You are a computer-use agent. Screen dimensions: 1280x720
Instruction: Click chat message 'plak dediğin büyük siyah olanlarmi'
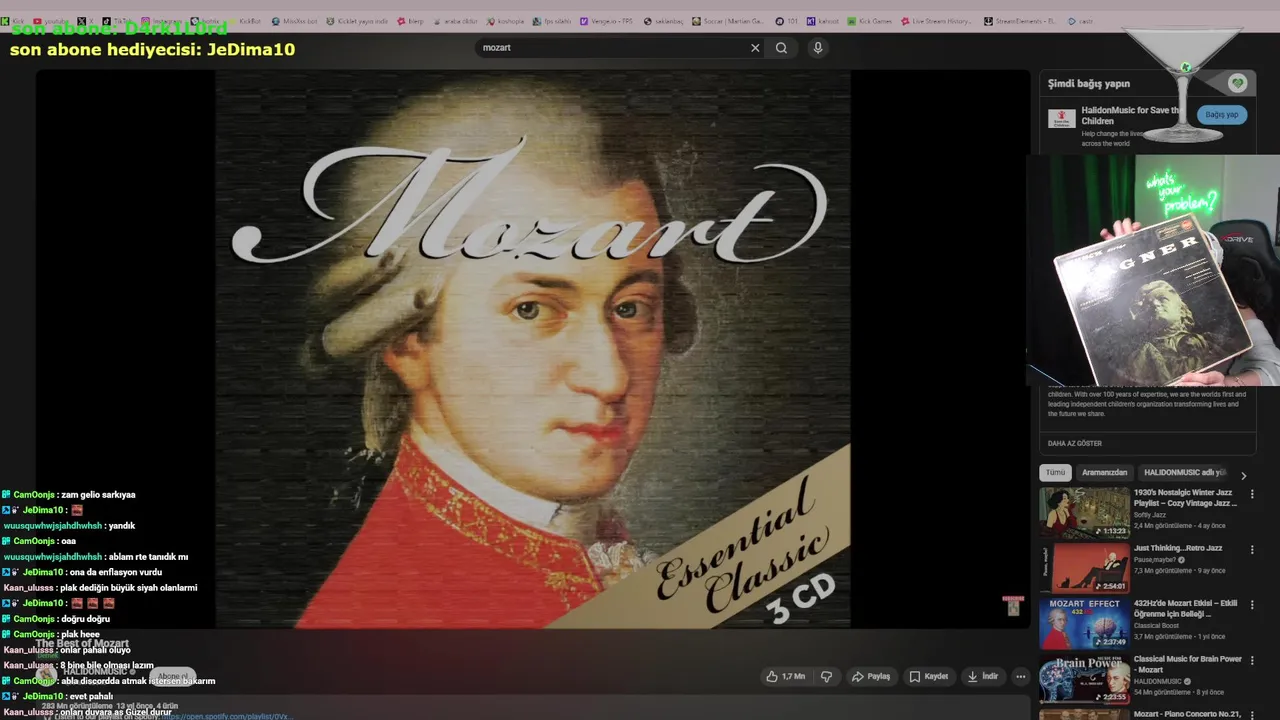128,588
